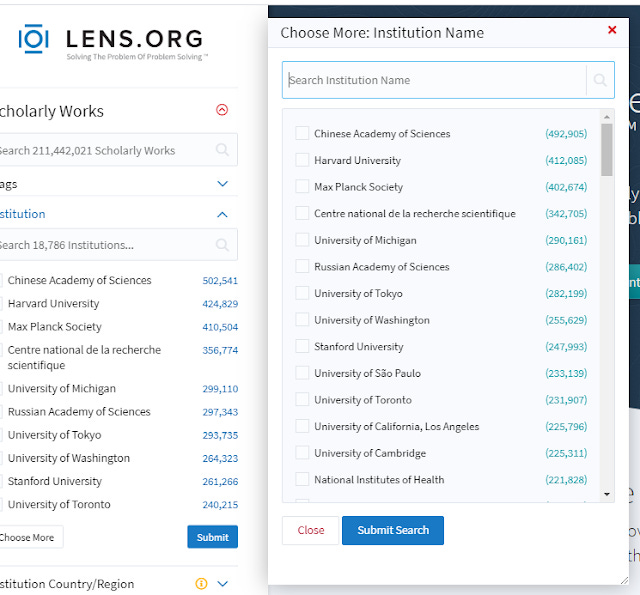
Task: Click University of Tokyo in sidebar
Action: 54,435
